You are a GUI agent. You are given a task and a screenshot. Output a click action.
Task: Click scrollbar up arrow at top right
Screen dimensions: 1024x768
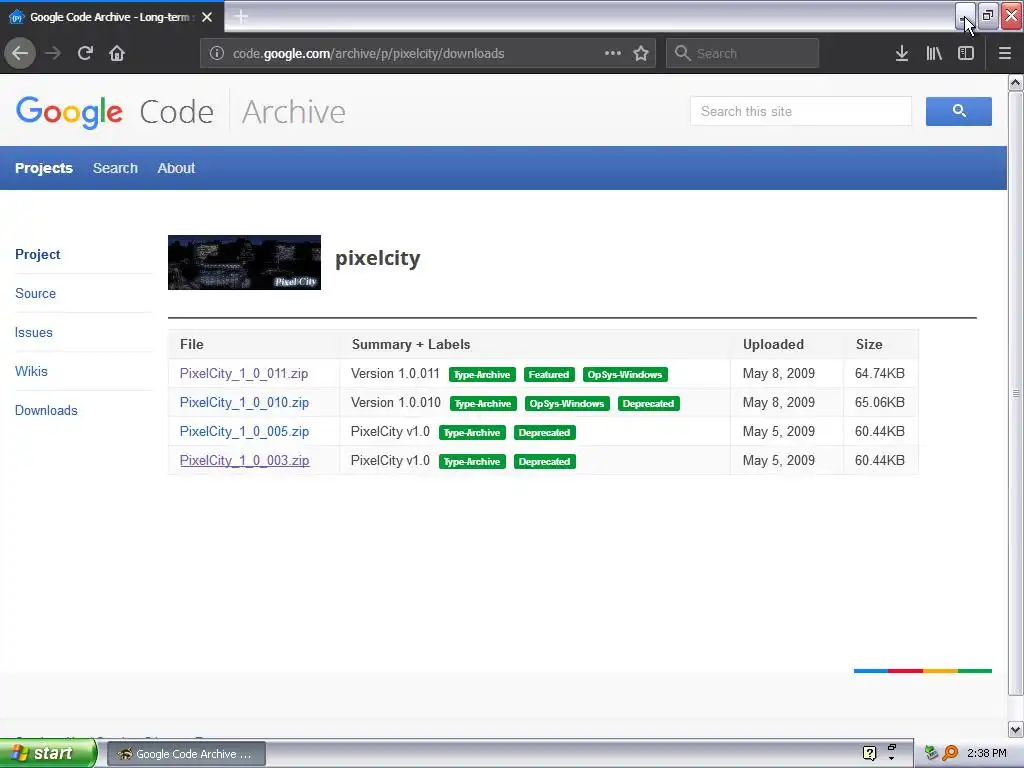pos(1016,82)
